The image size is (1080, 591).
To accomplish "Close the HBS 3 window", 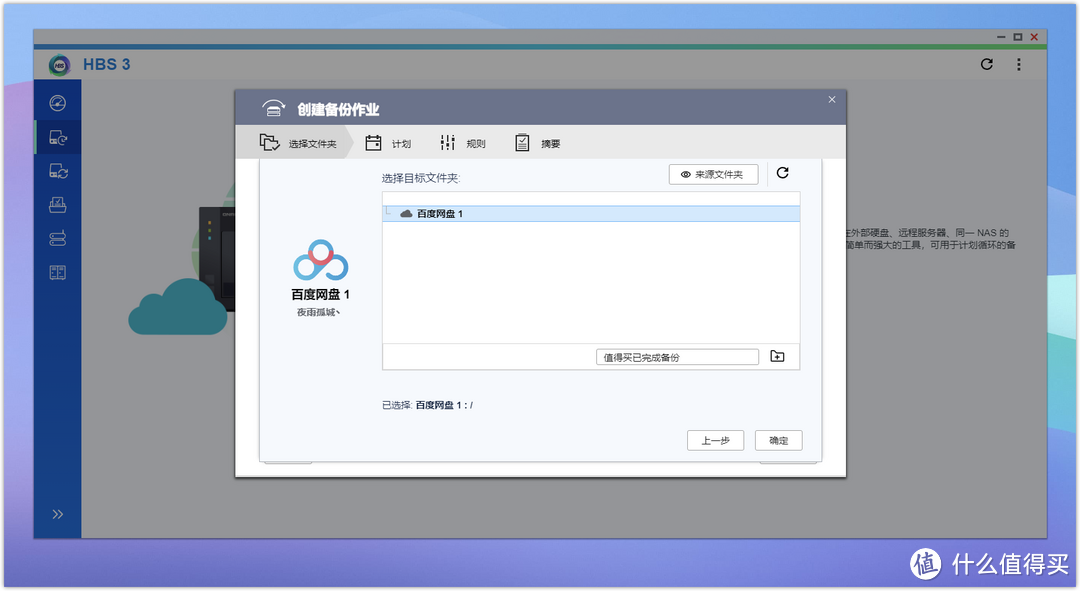I will [x=1034, y=37].
